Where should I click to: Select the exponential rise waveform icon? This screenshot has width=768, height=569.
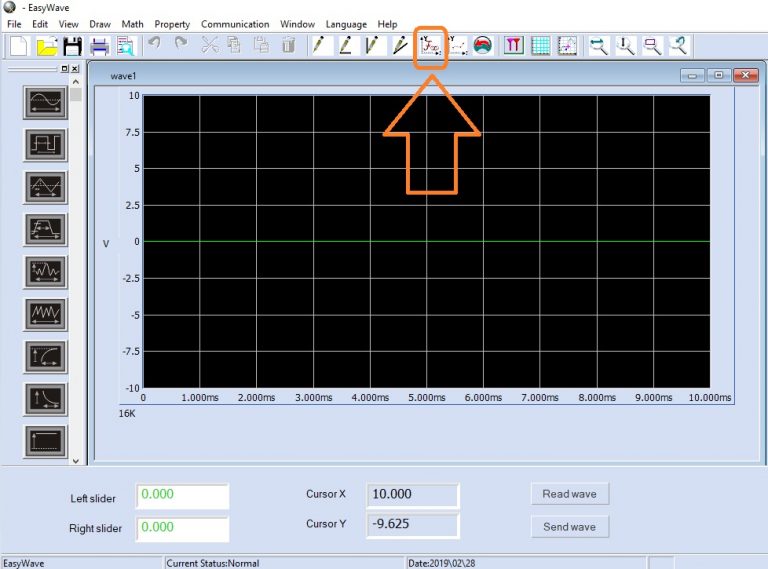45,356
